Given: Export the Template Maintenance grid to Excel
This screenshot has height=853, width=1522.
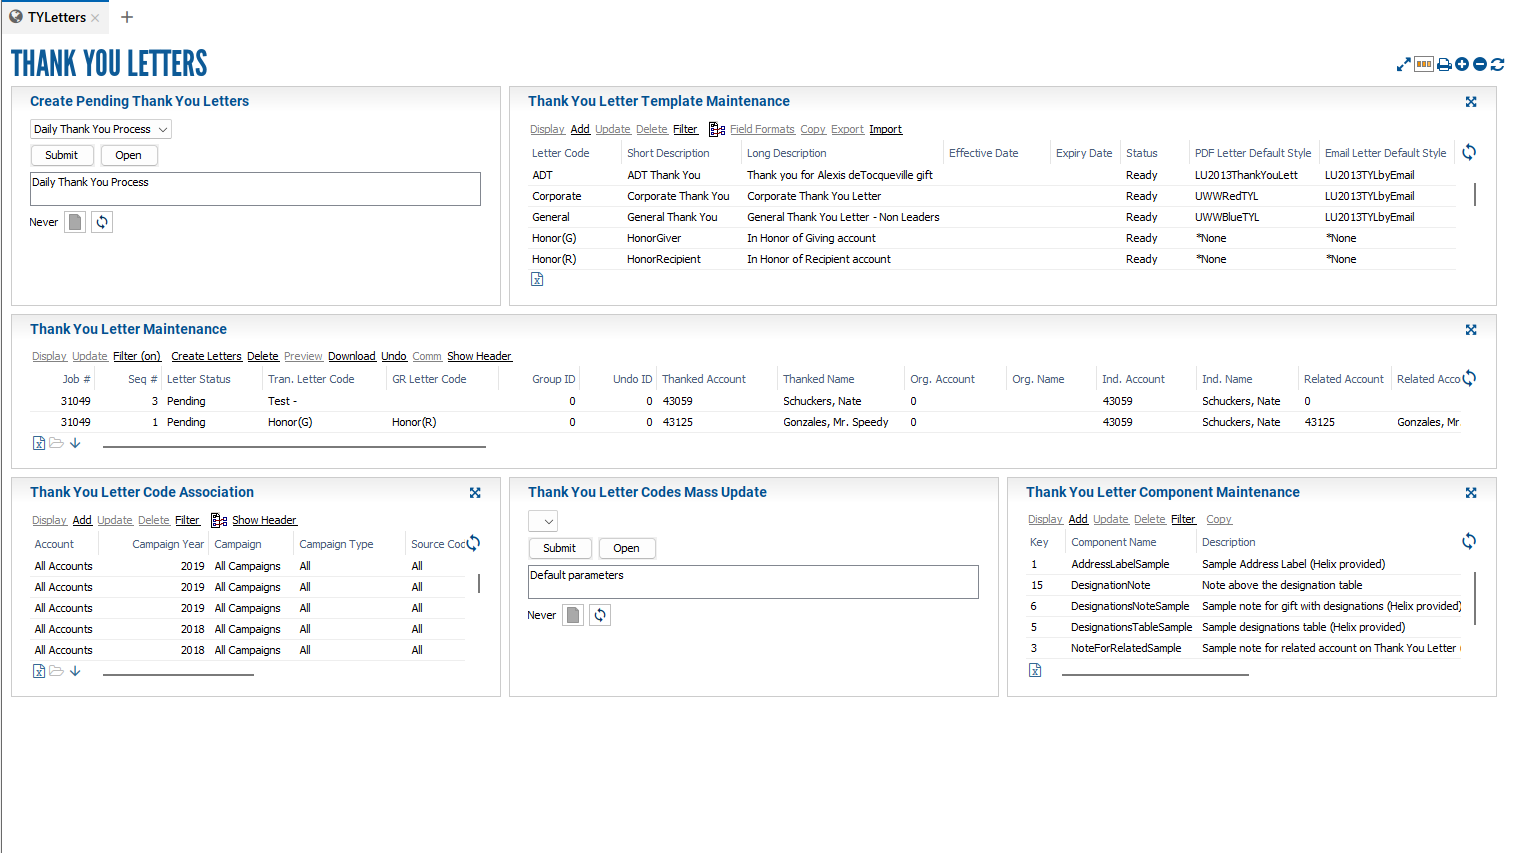Looking at the screenshot, I should [537, 280].
